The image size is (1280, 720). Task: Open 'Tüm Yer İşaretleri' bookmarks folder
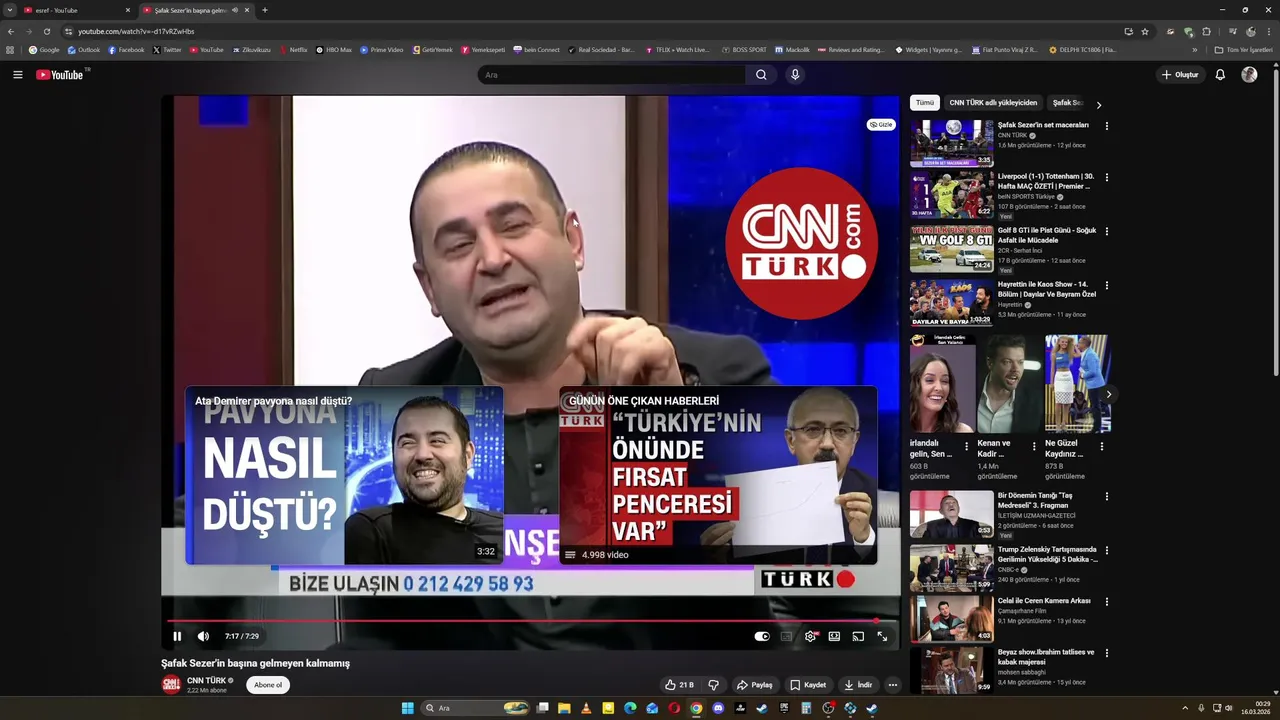(1243, 49)
